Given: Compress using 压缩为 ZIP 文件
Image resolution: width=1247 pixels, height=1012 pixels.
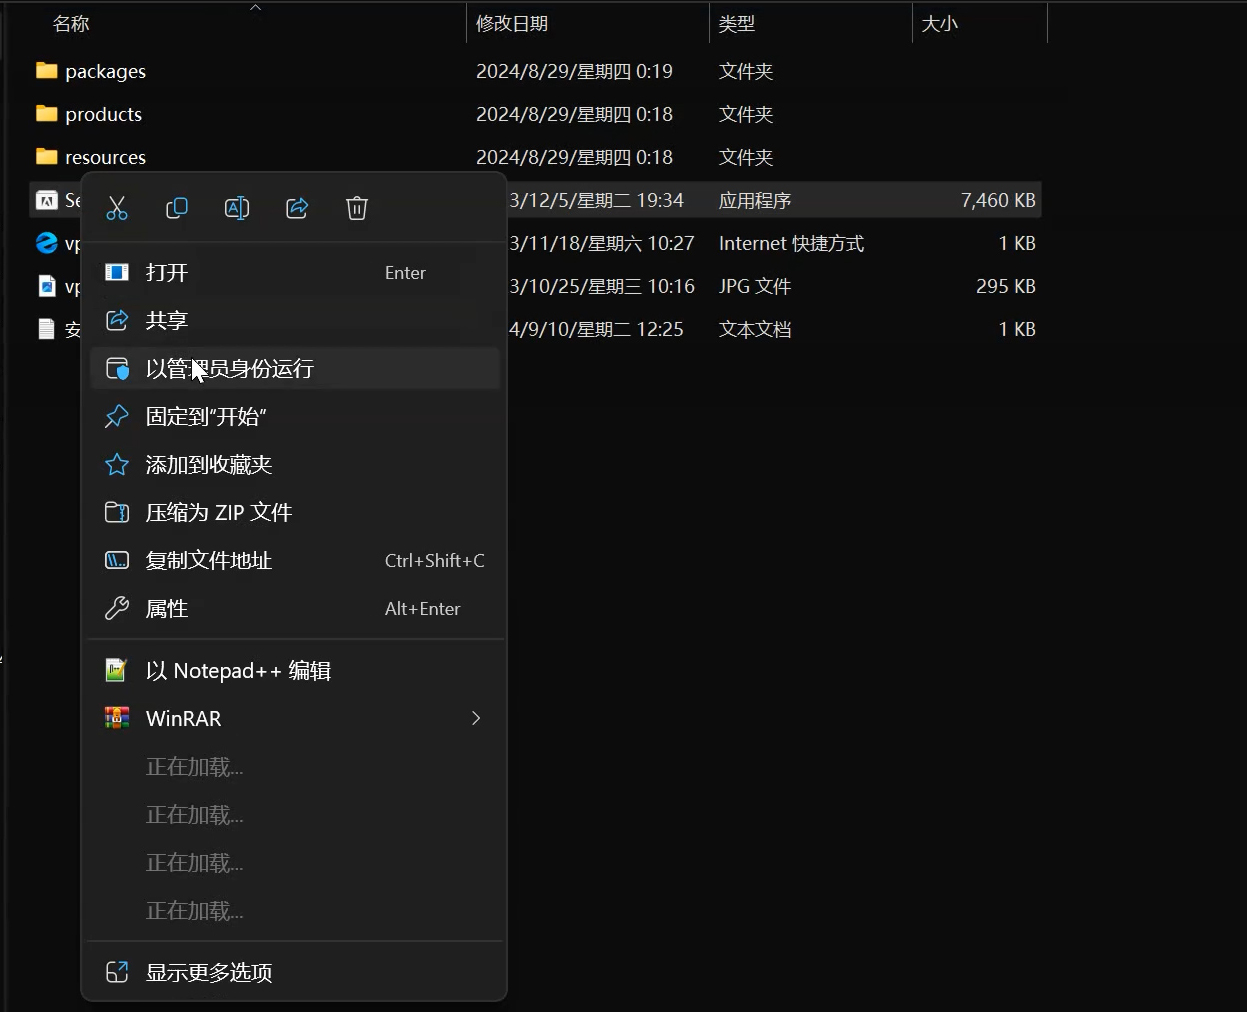Looking at the screenshot, I should (219, 513).
